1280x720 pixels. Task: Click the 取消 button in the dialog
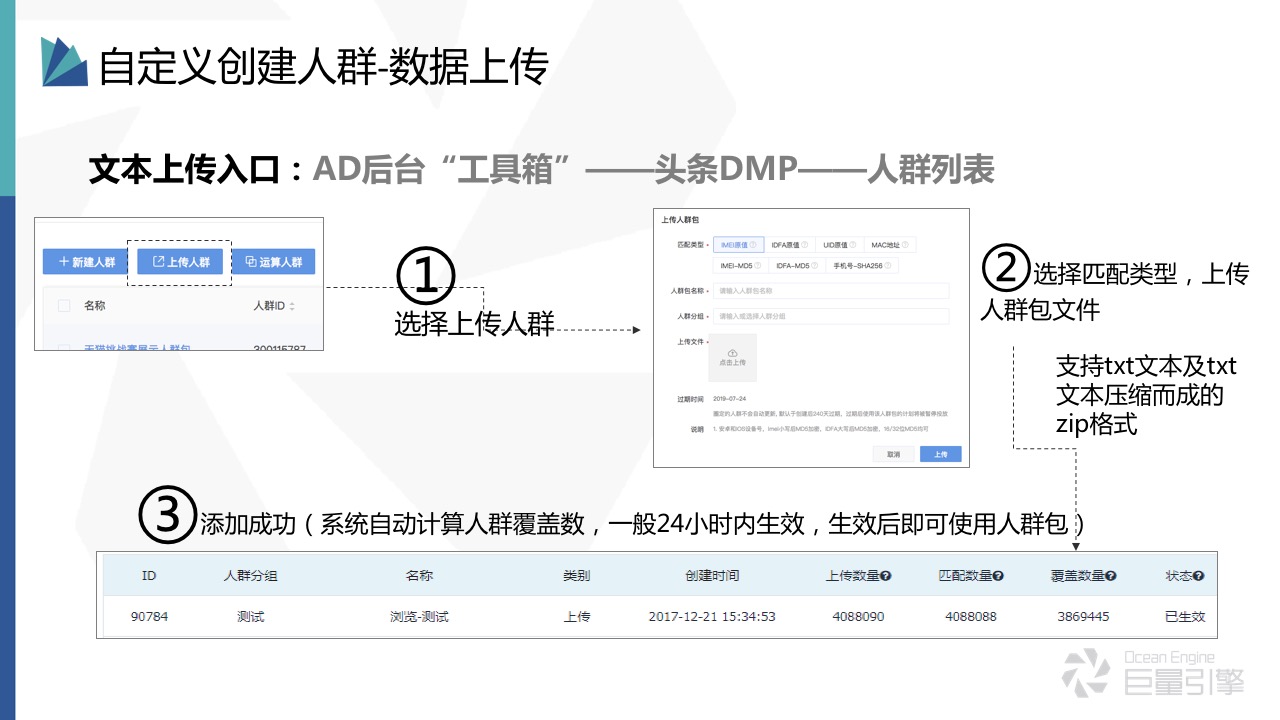[895, 454]
